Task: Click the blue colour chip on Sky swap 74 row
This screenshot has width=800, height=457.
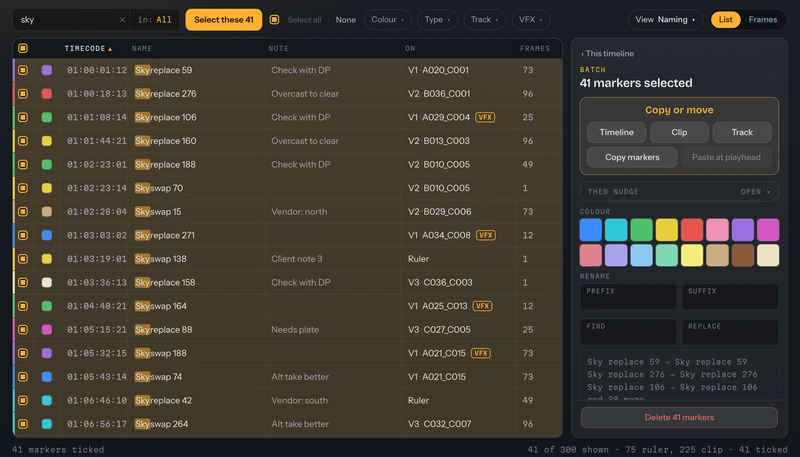Action: pos(46,377)
